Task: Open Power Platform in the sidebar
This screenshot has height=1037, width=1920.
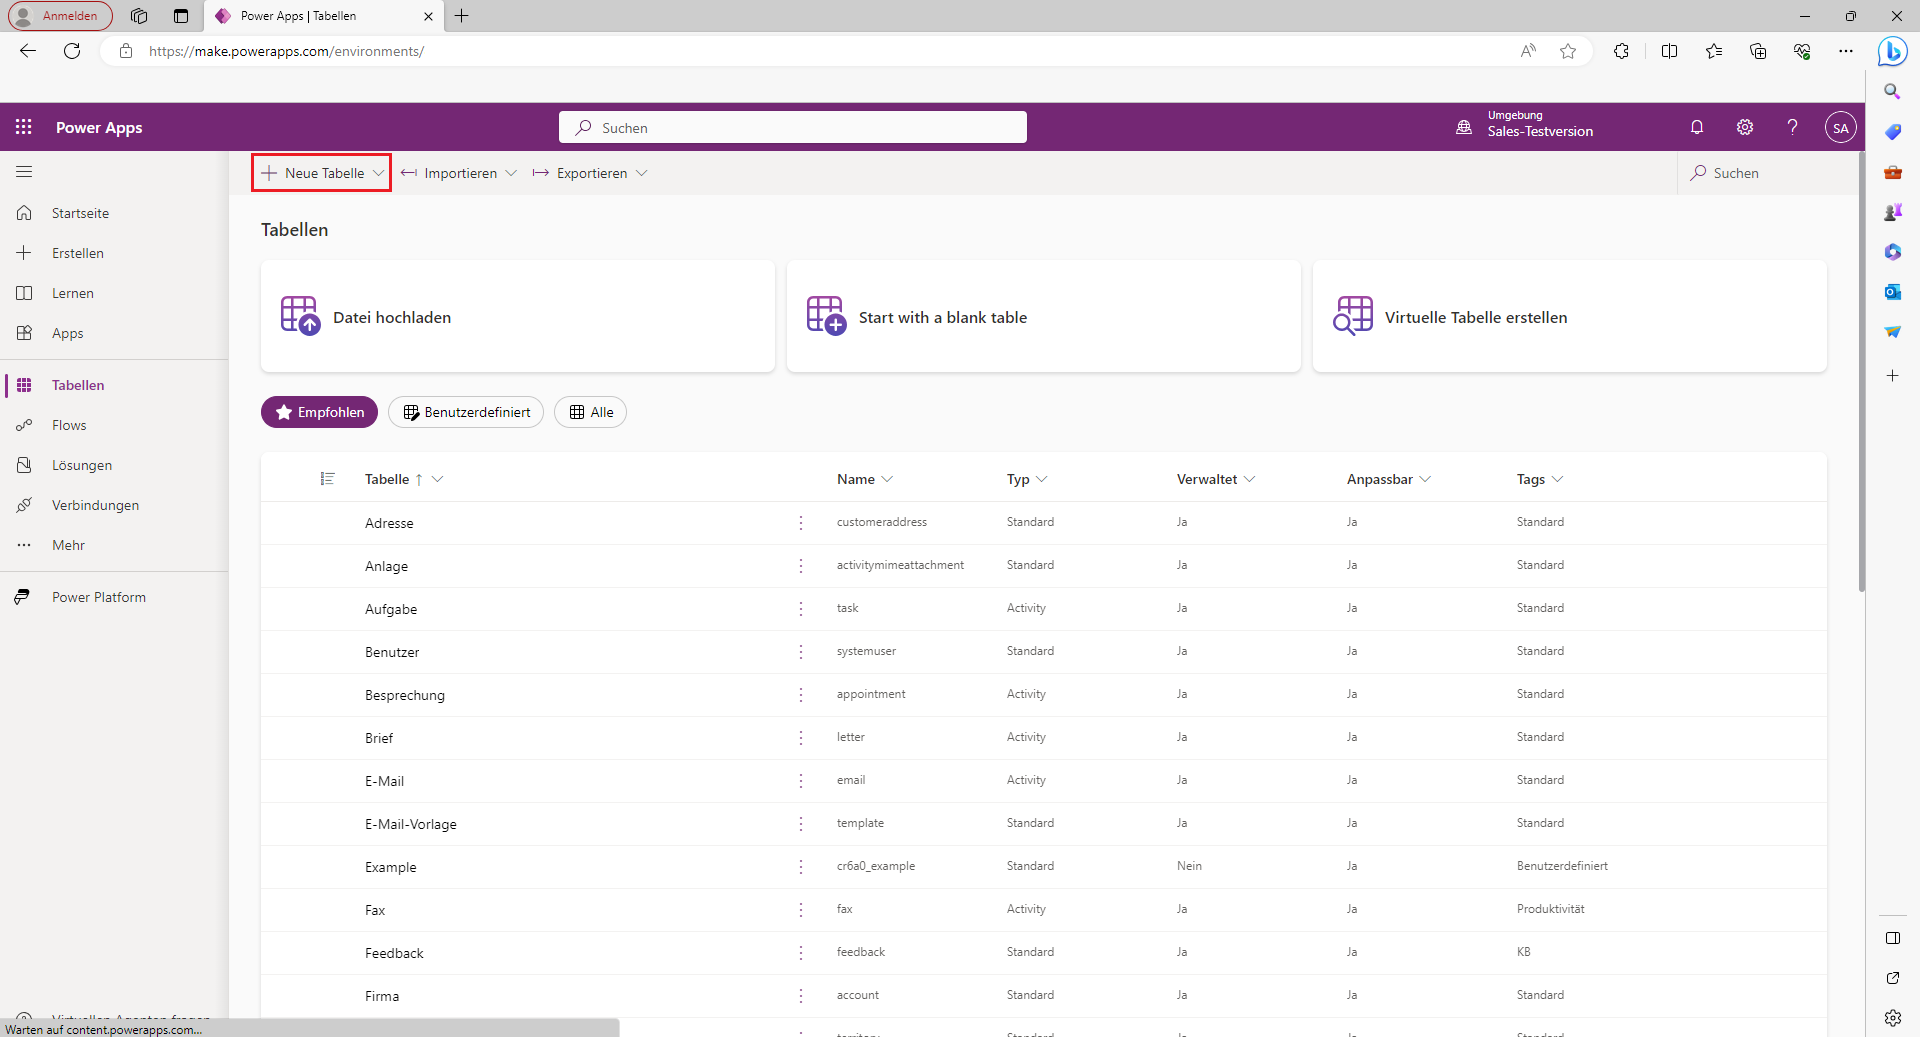Action: (114, 597)
